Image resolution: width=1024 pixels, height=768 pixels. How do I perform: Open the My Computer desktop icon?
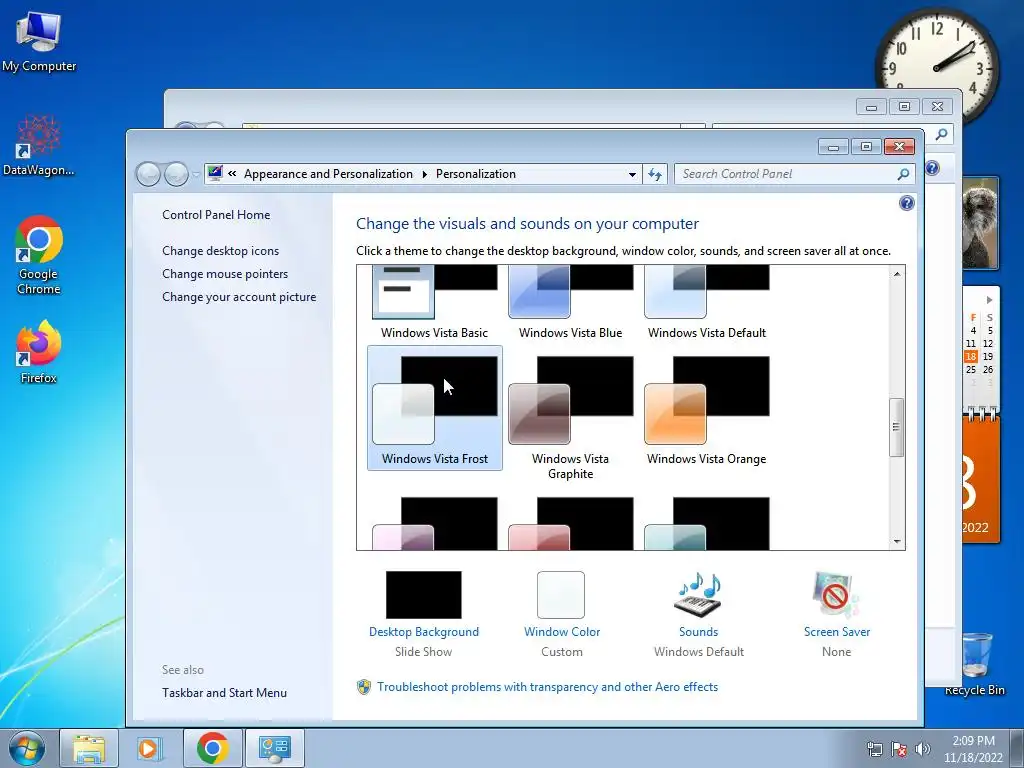point(39,40)
